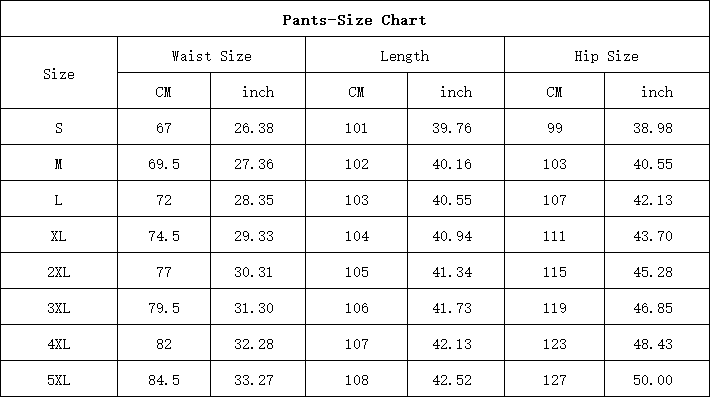710x397 pixels.
Task: Click the waist value 69.5 cell
Action: (164, 164)
